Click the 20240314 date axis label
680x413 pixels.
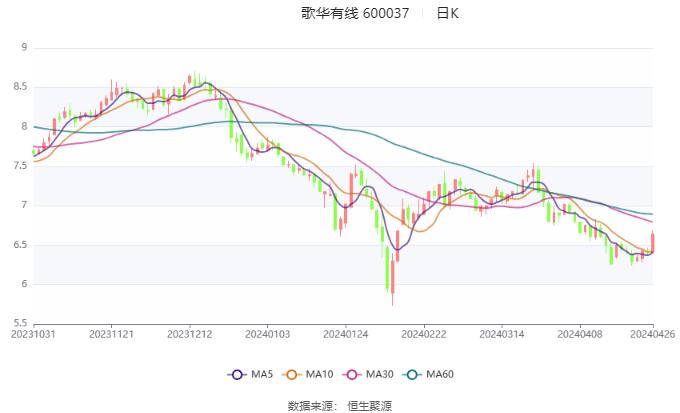click(502, 334)
